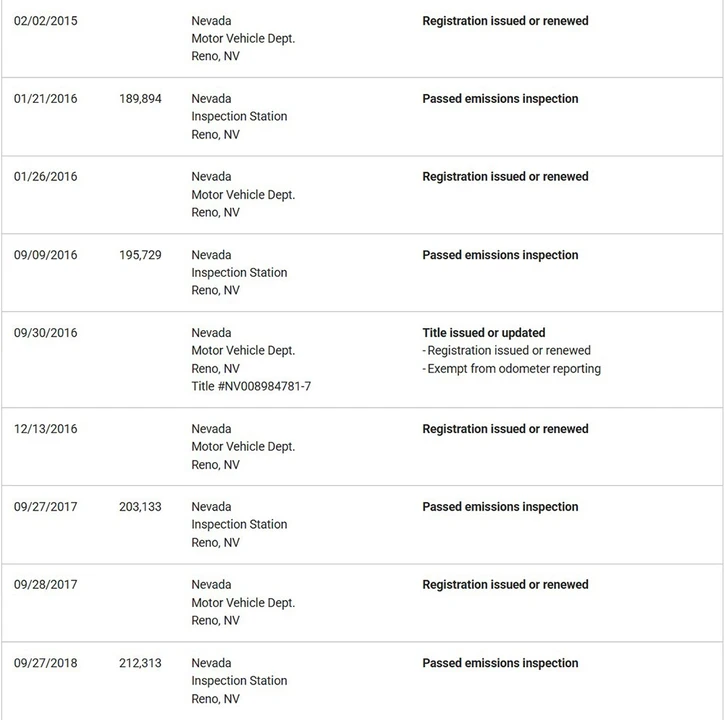
Task: Click the 09/27/2018 date entry
Action: (46, 663)
